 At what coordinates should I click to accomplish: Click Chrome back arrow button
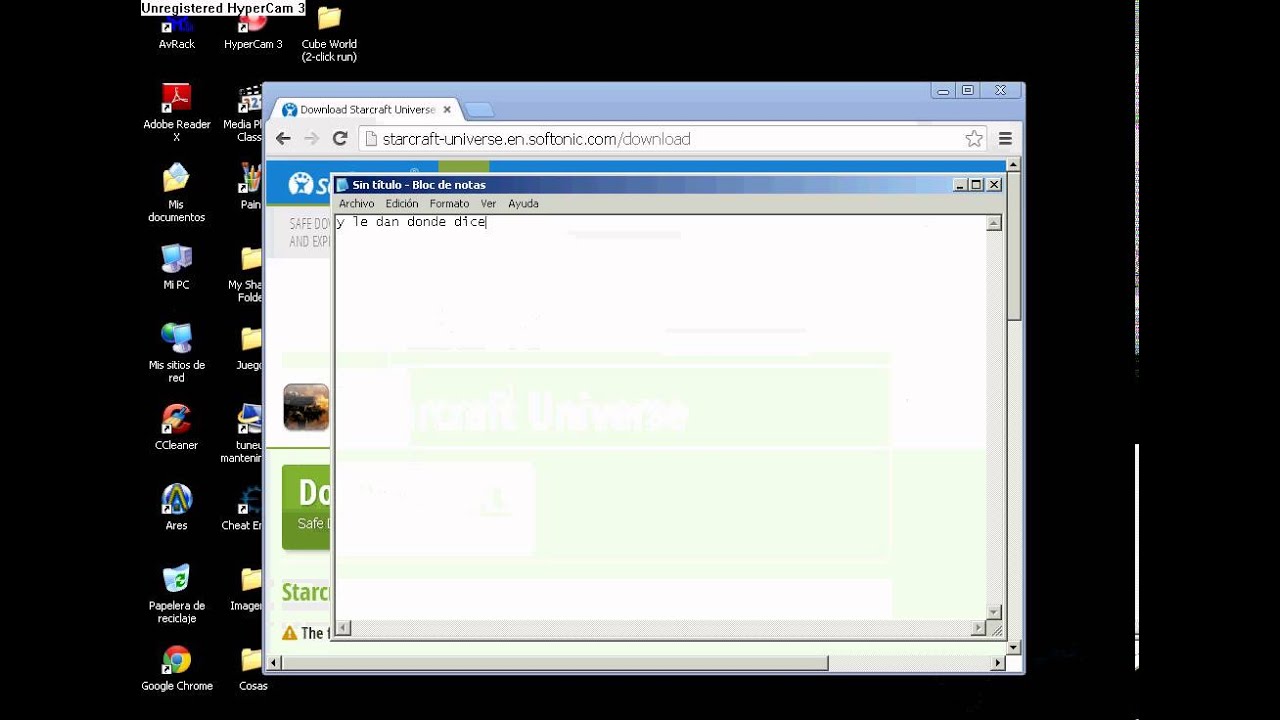coord(283,139)
